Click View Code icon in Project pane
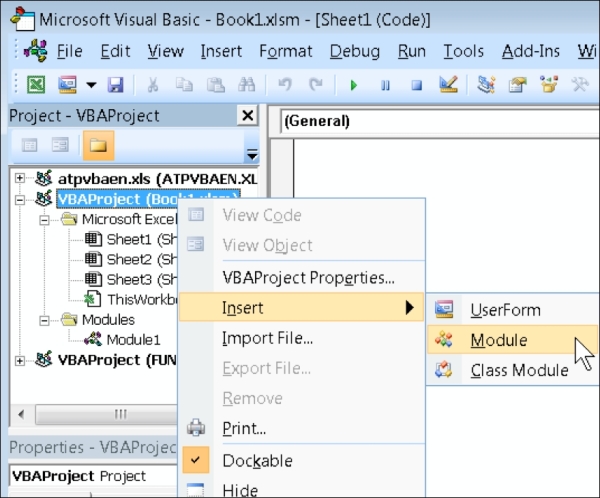 point(29,145)
